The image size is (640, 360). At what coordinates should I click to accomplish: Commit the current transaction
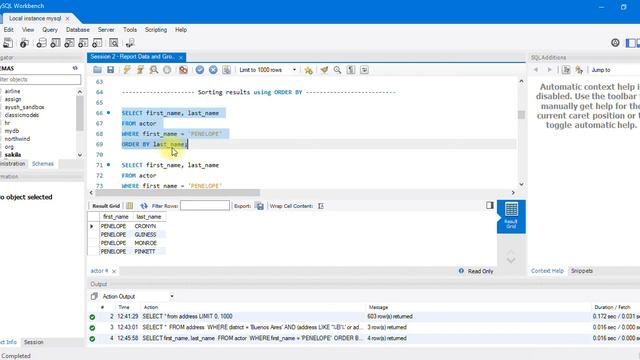200,70
